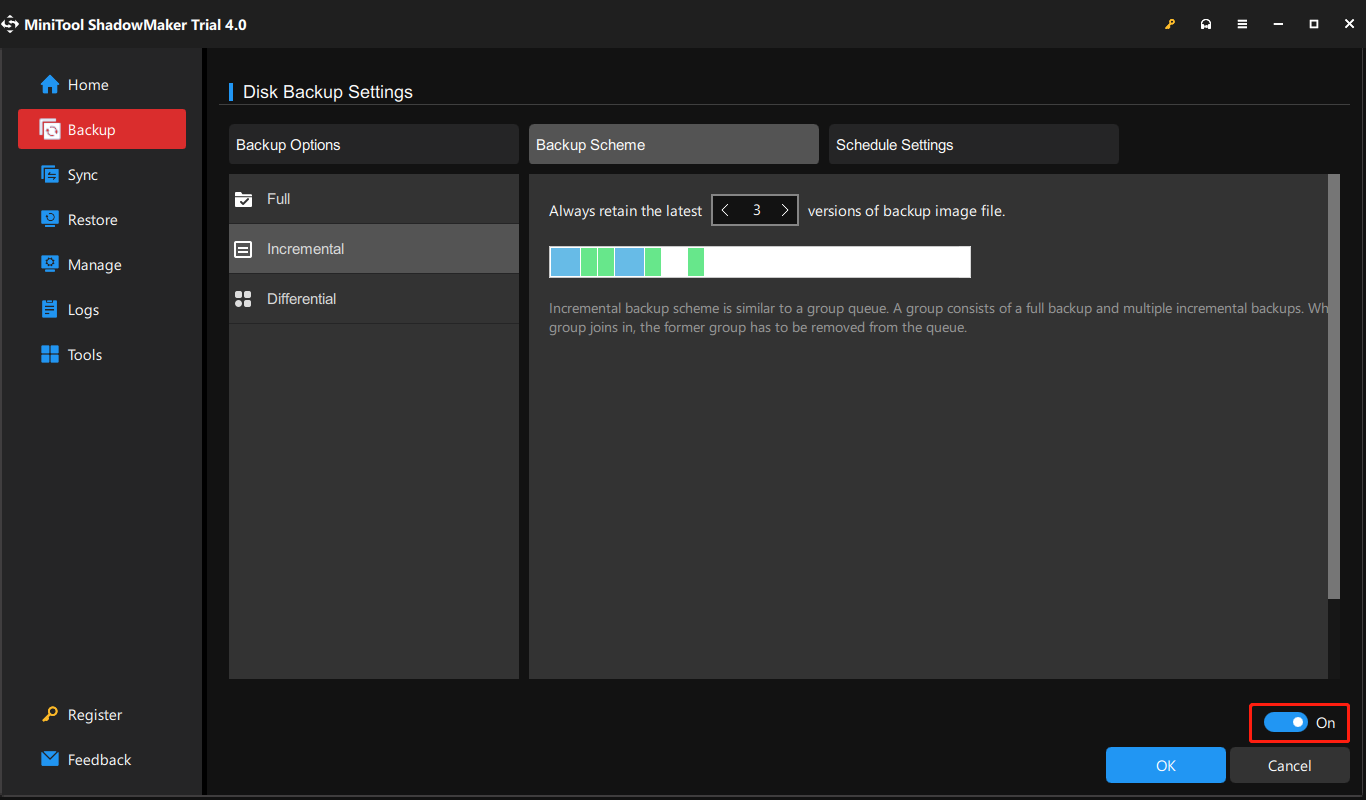Increase retained versions with the right arrow
1366x800 pixels.
785,210
